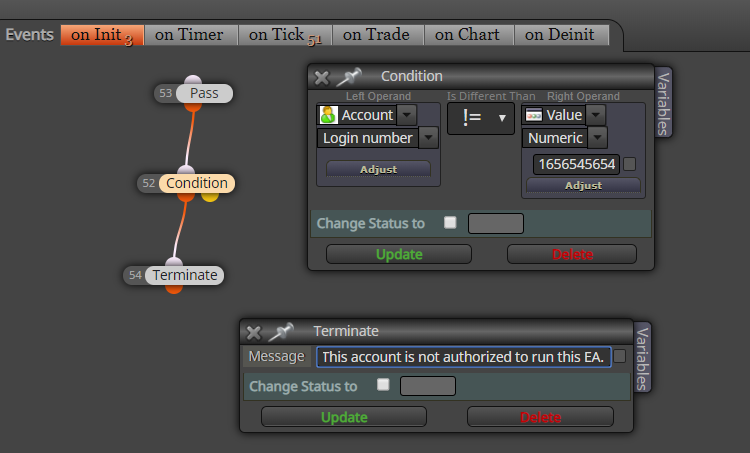Toggle checkbox beside the Message field

click(x=619, y=356)
